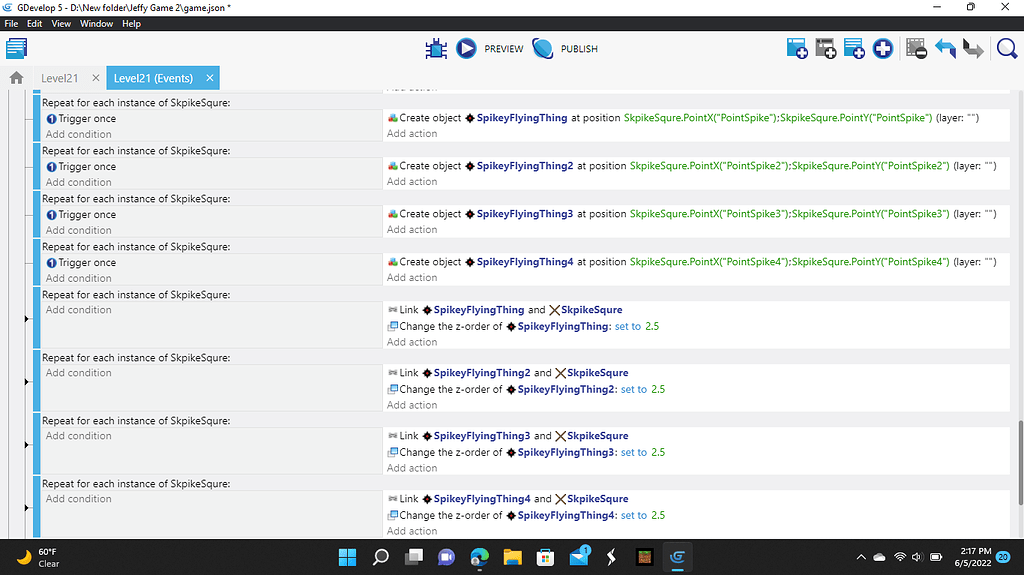Viewport: 1024px width, 575px height.
Task: Open Microsoft Edge from taskbar
Action: coord(479,557)
